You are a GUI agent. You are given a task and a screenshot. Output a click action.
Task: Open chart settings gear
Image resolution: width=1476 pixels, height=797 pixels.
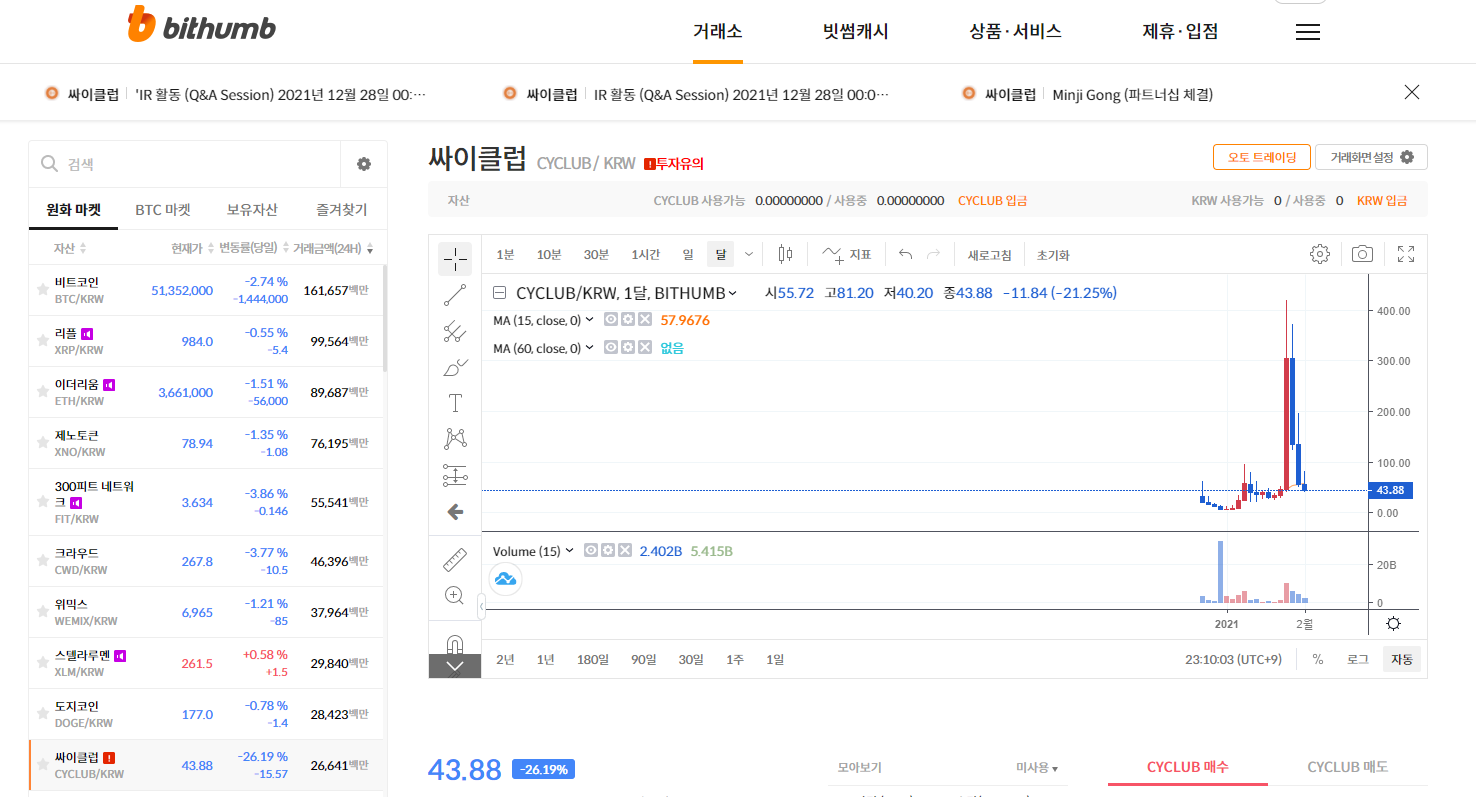tap(1319, 254)
